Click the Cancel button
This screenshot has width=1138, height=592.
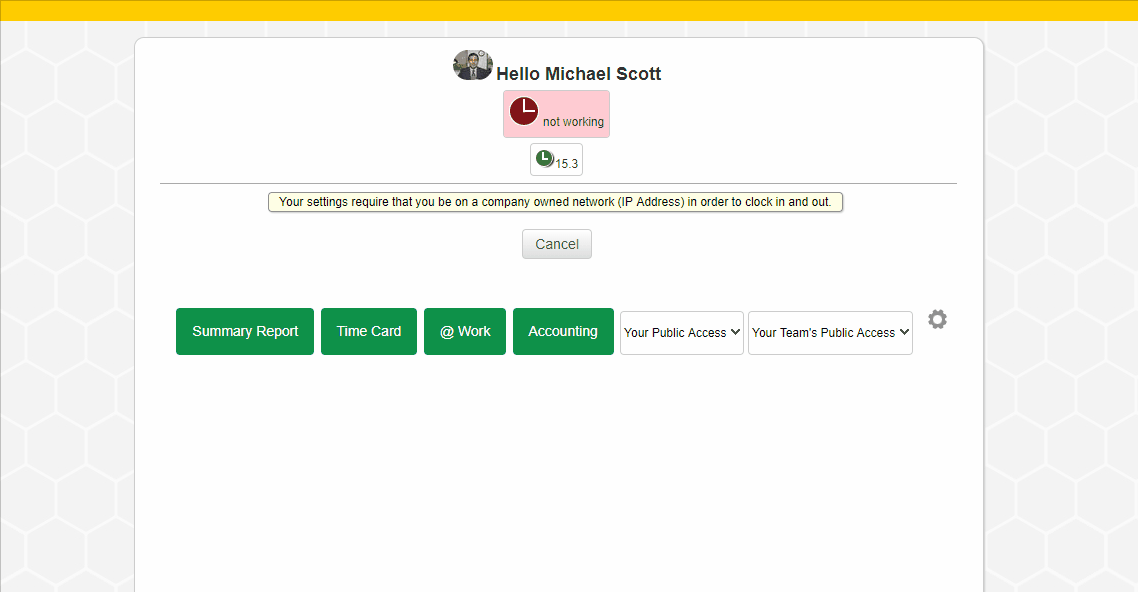(557, 244)
